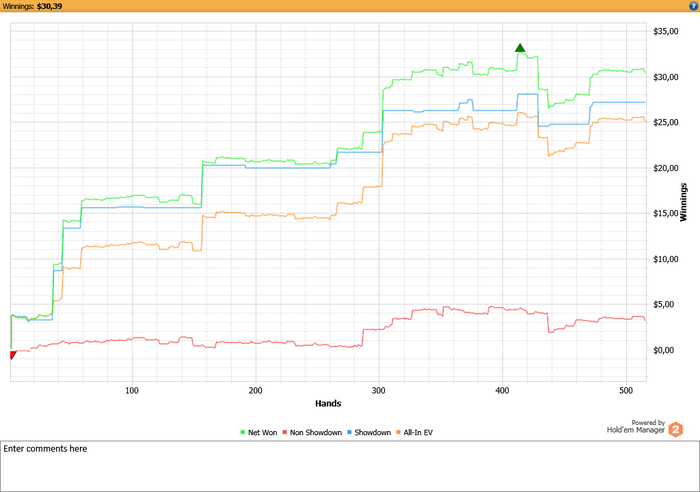
Task: Click the Powered by Hold'em Manager text
Action: click(636, 426)
